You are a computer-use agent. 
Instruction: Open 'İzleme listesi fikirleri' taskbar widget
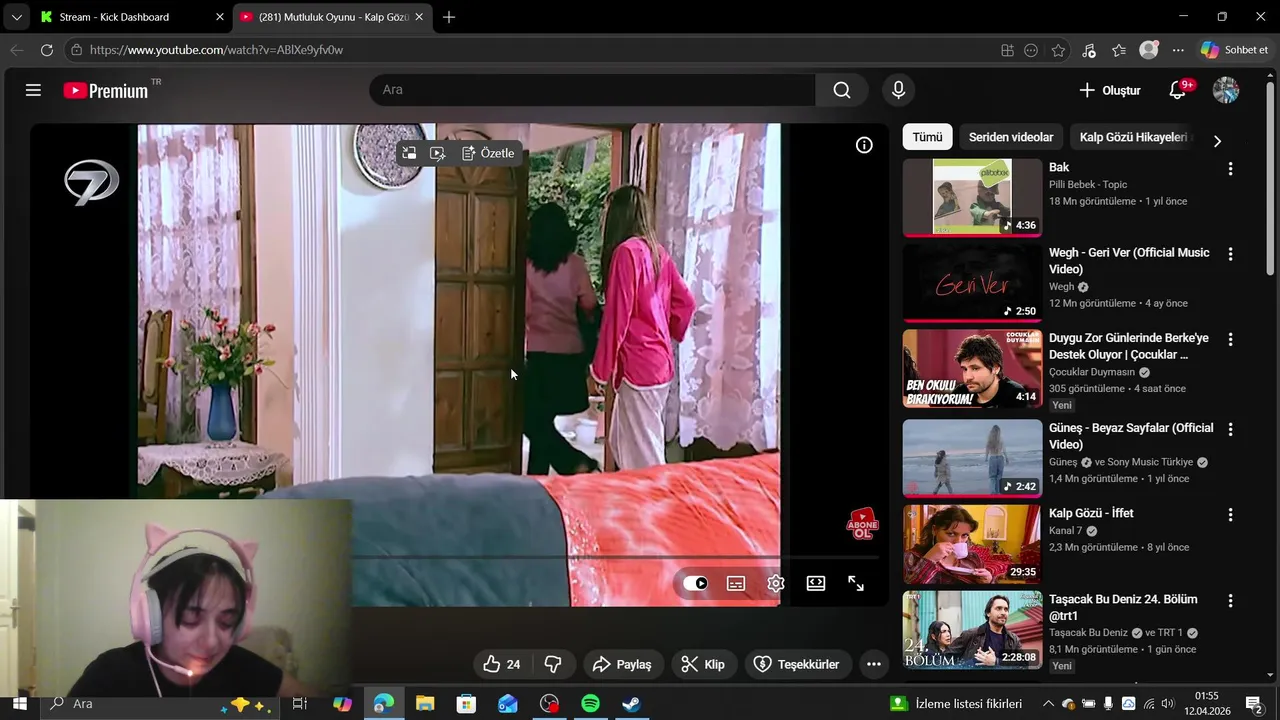(957, 704)
